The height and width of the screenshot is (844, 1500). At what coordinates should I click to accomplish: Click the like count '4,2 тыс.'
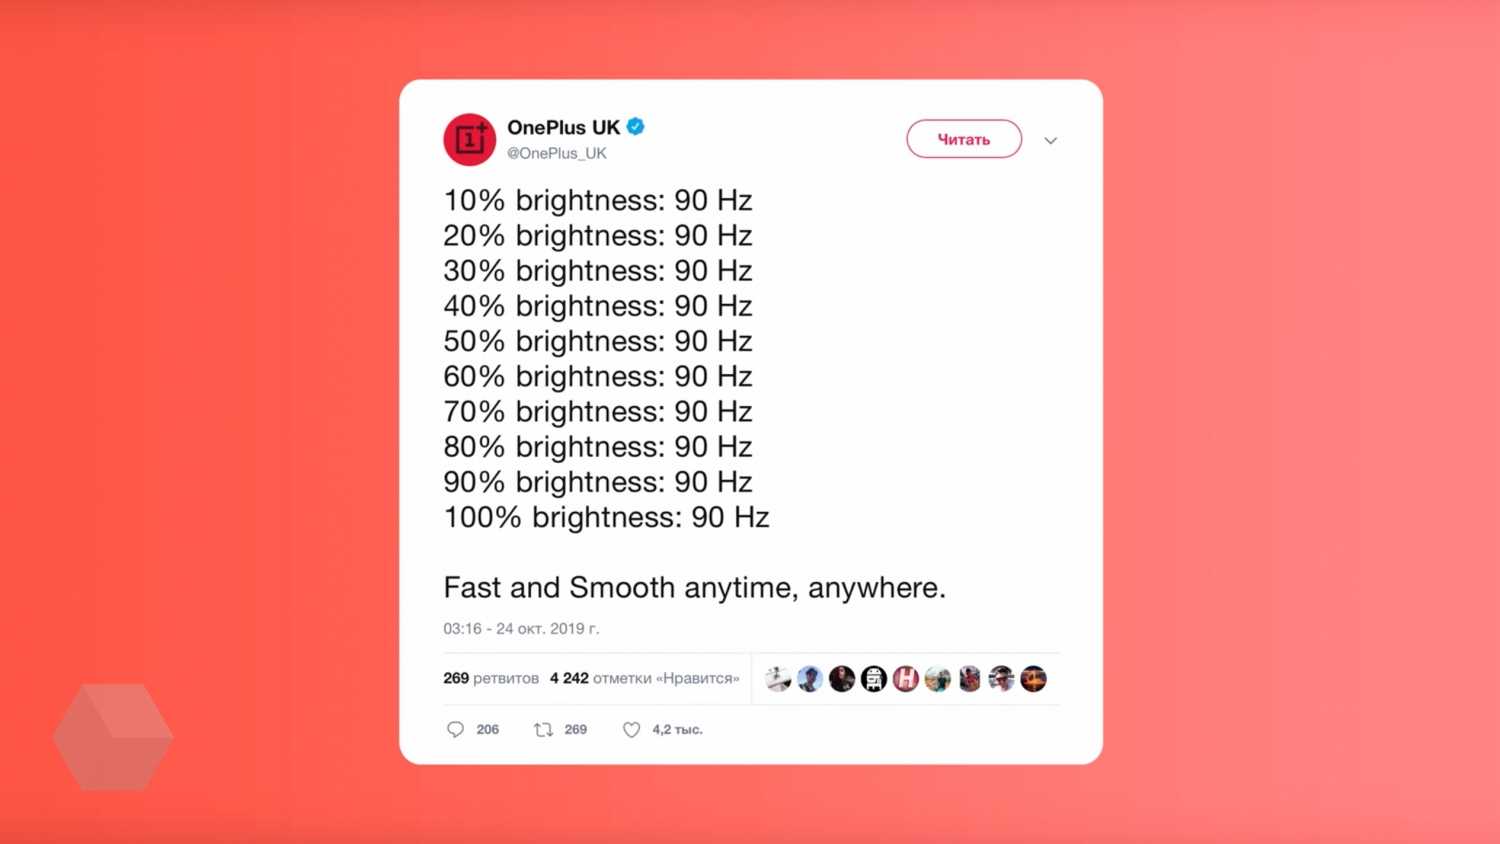click(677, 730)
